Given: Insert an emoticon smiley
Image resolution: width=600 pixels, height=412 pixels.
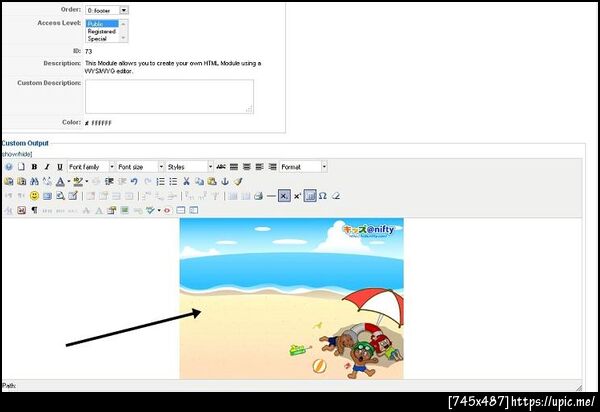Looking at the screenshot, I should [x=34, y=196].
